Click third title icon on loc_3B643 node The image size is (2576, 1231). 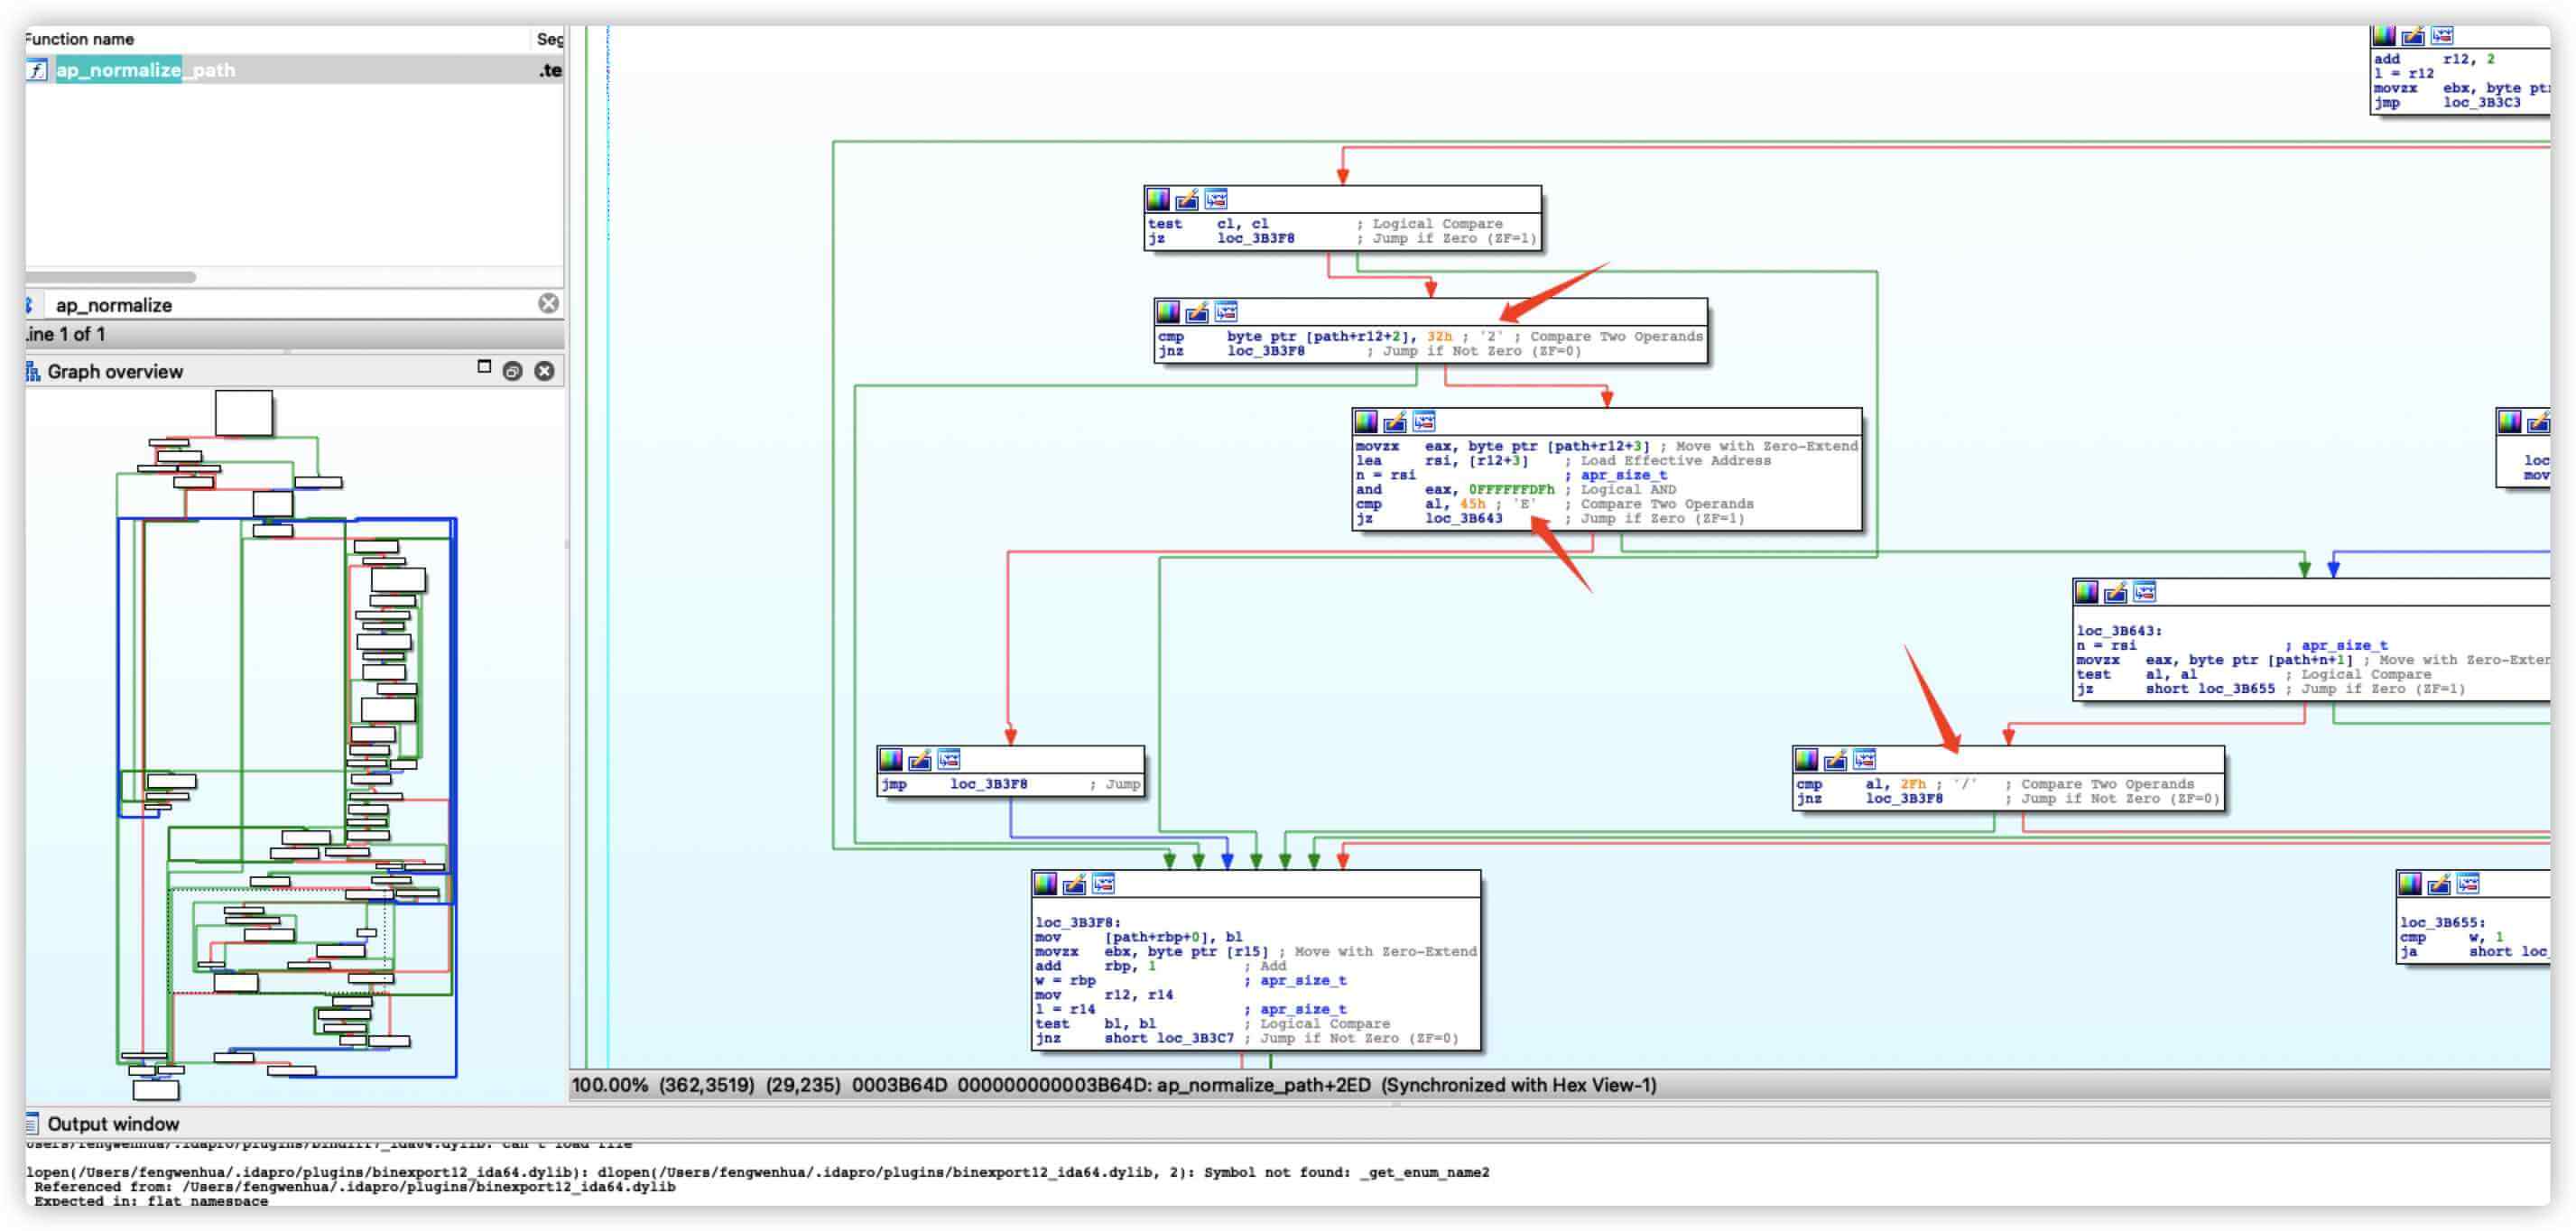pyautogui.click(x=2143, y=592)
